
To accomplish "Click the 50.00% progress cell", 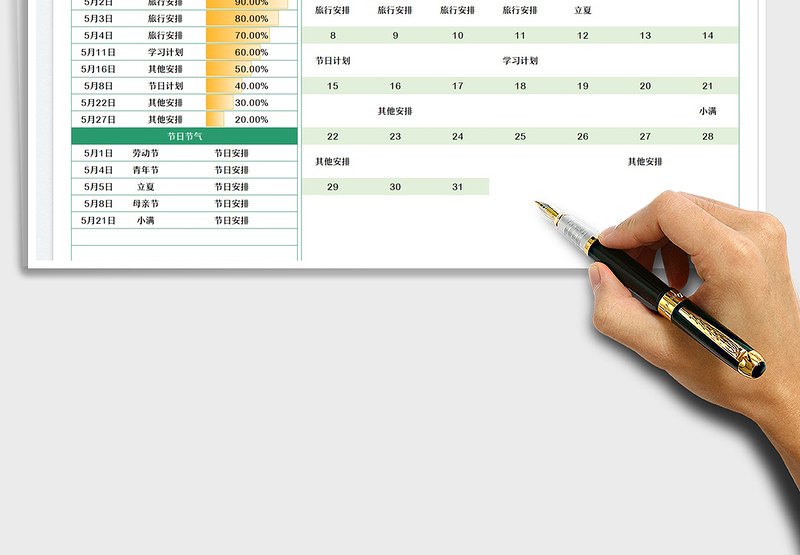I will coord(252,69).
